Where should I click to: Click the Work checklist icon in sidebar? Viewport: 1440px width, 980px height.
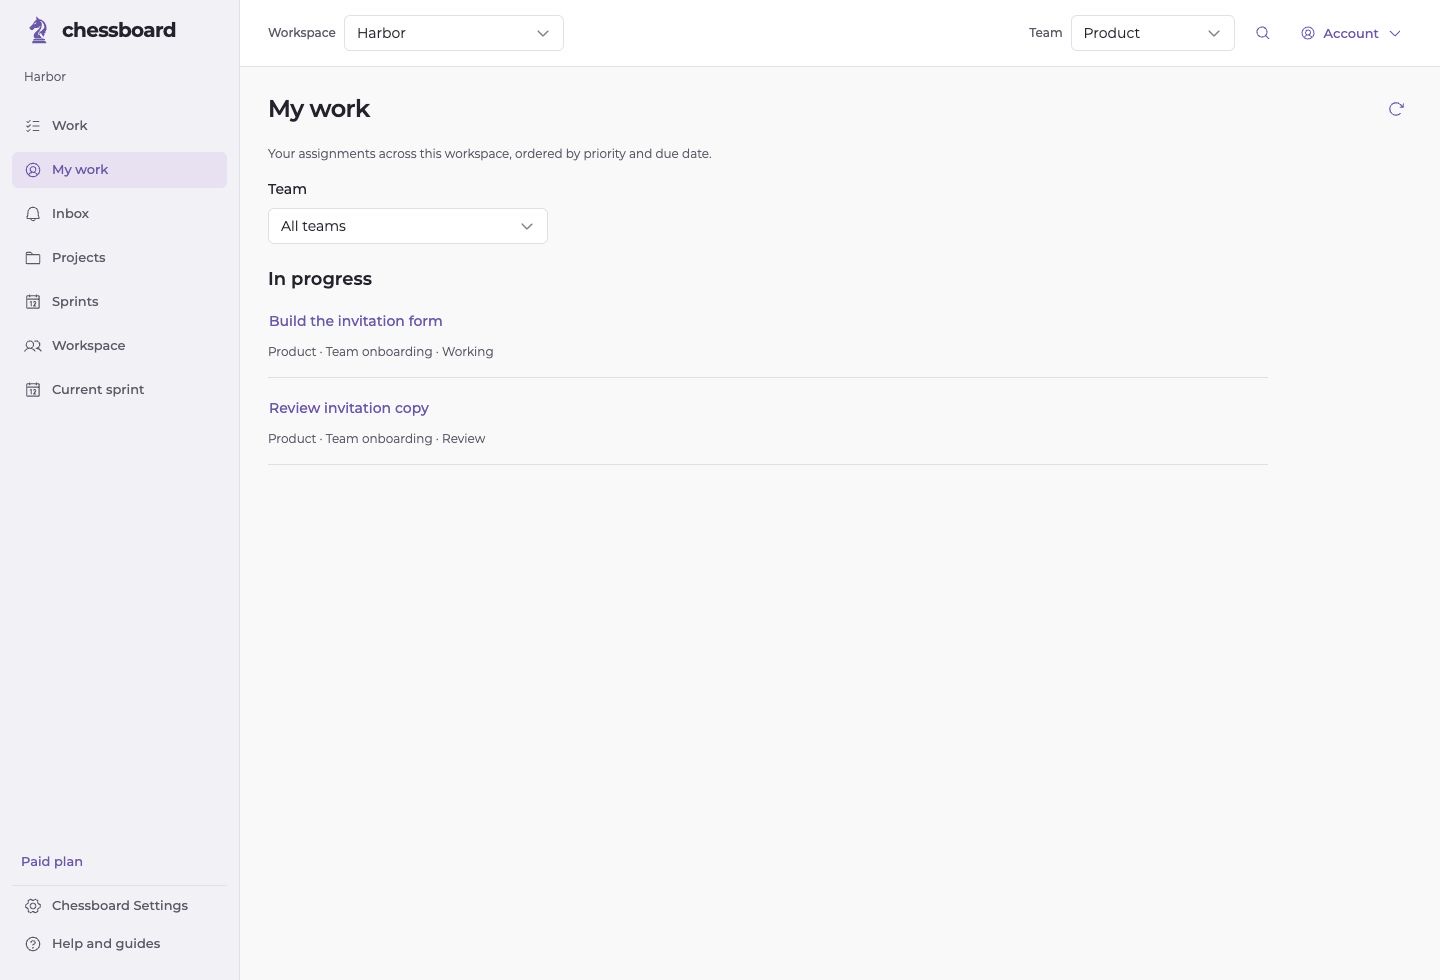pyautogui.click(x=33, y=126)
